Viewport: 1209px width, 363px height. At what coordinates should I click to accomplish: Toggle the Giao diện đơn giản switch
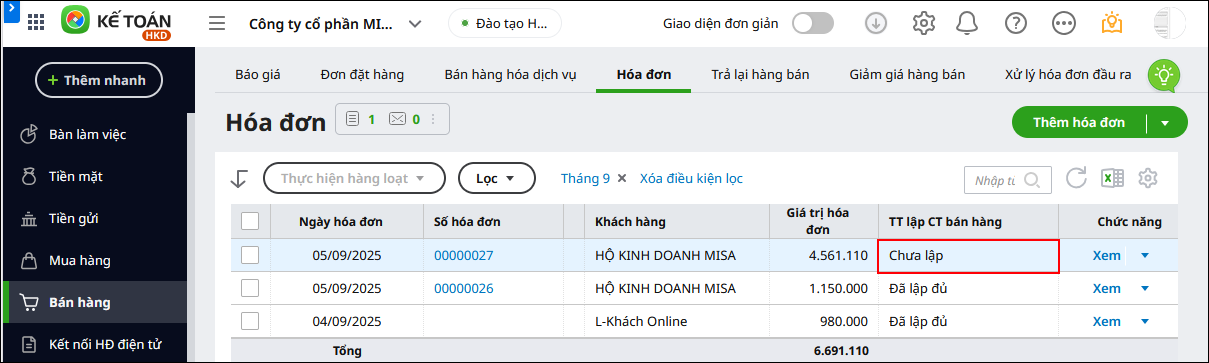point(813,23)
